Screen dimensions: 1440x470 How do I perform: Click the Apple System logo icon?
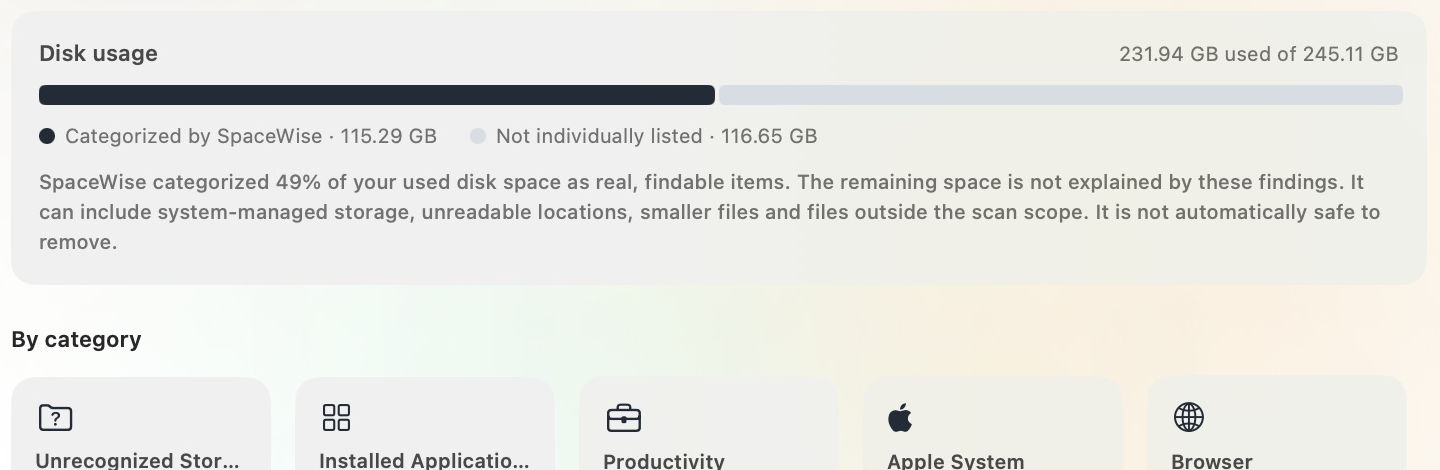900,417
